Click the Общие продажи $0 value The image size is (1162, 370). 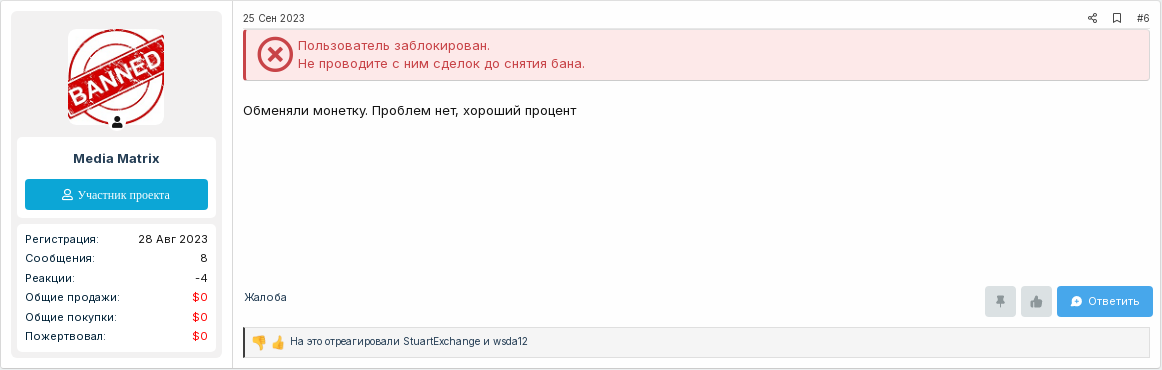click(199, 297)
